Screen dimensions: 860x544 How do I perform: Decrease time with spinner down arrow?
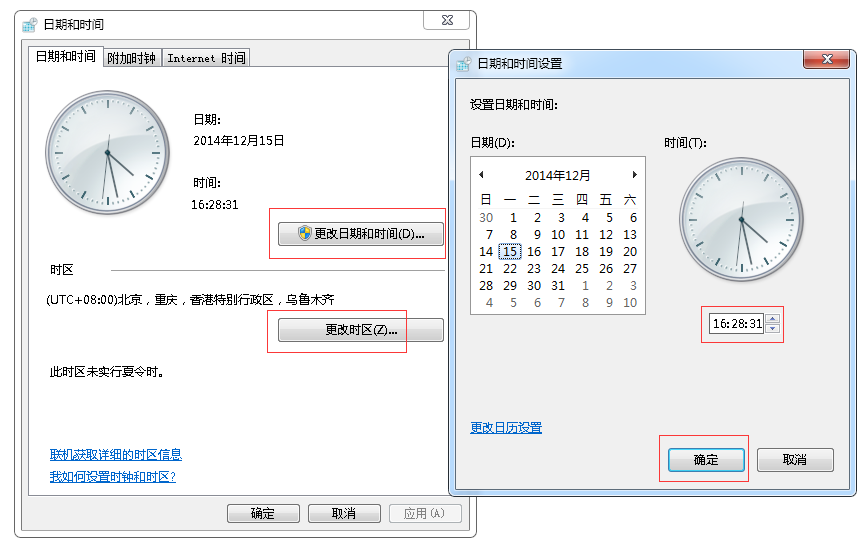coord(772,329)
